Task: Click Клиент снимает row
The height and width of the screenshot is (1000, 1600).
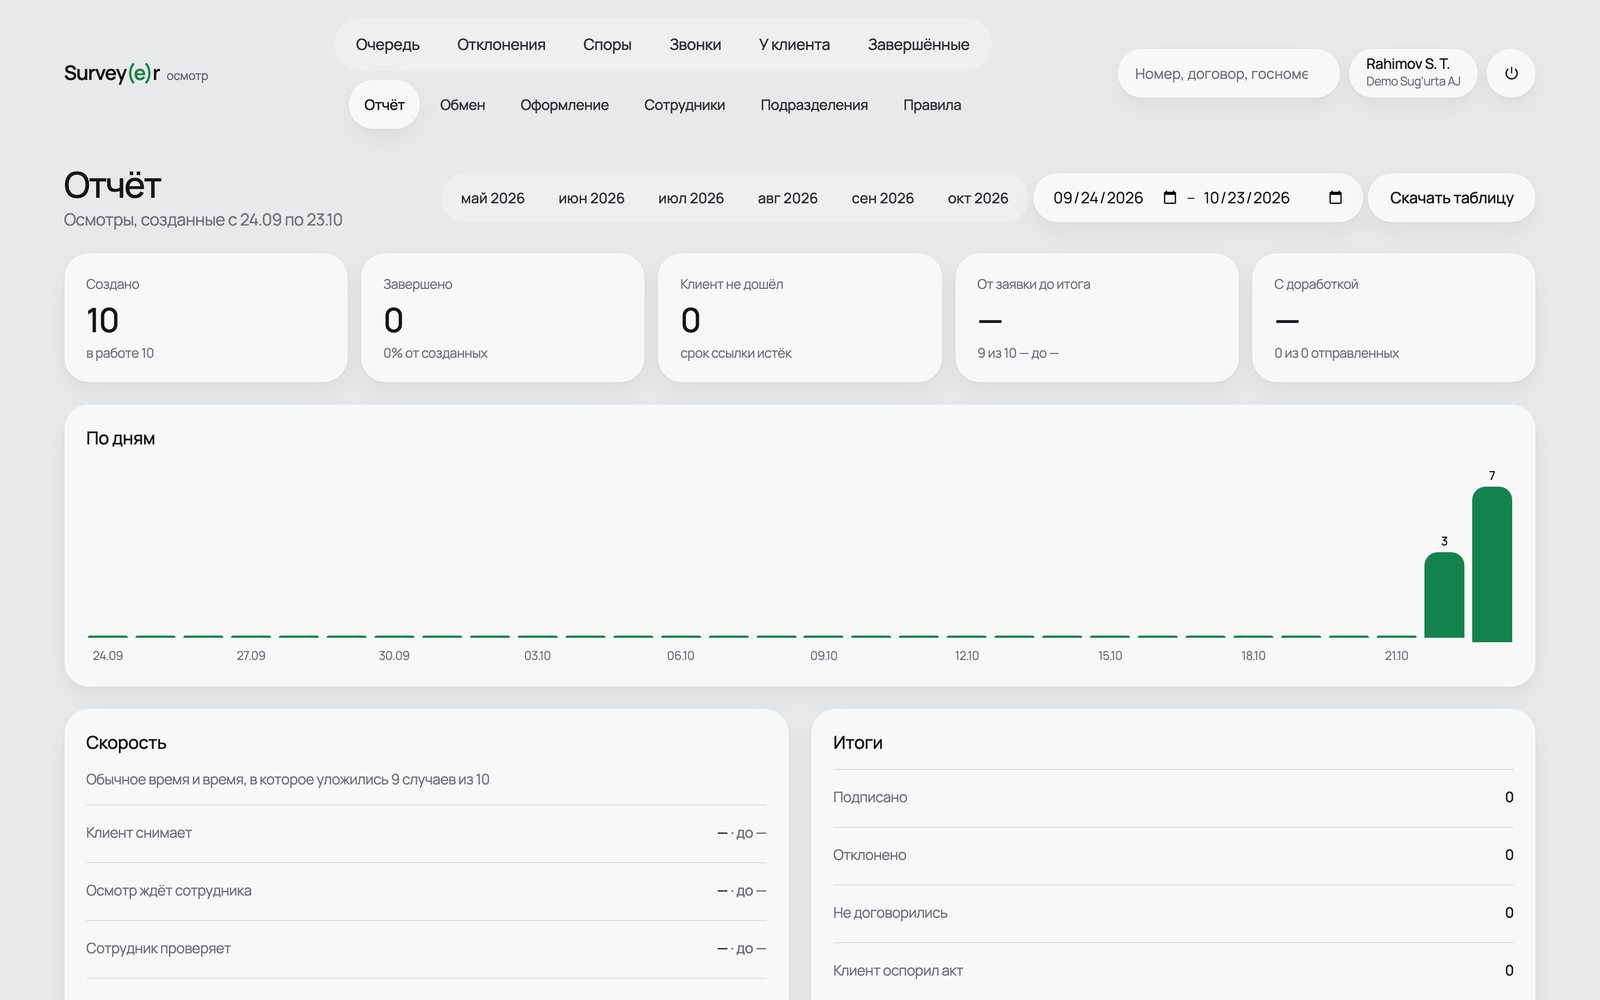Action: [x=426, y=833]
